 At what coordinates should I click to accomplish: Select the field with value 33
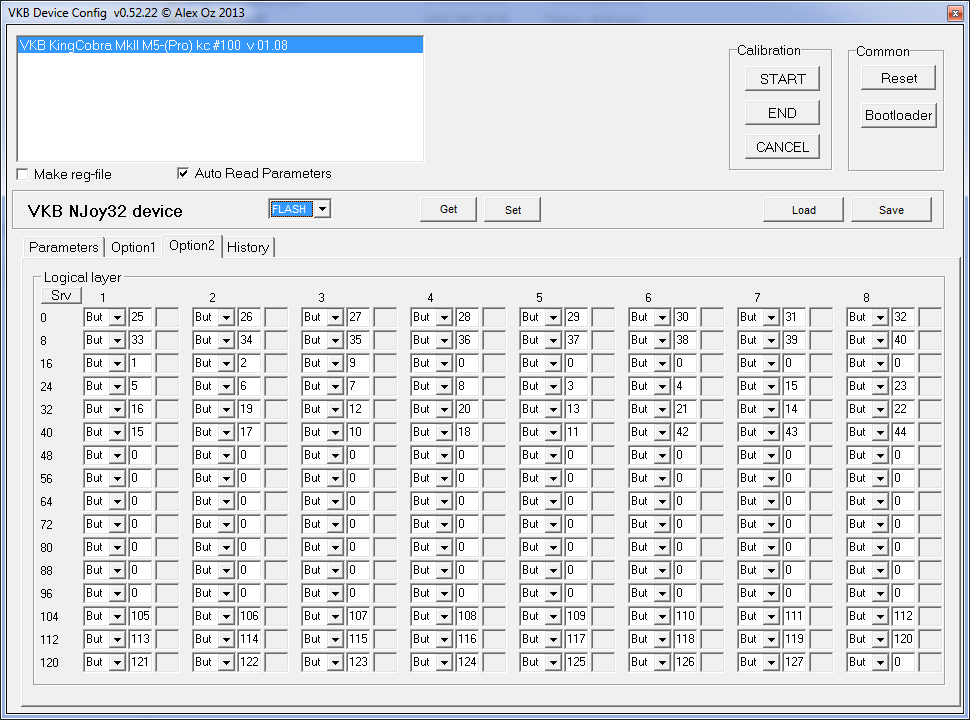tap(140, 340)
